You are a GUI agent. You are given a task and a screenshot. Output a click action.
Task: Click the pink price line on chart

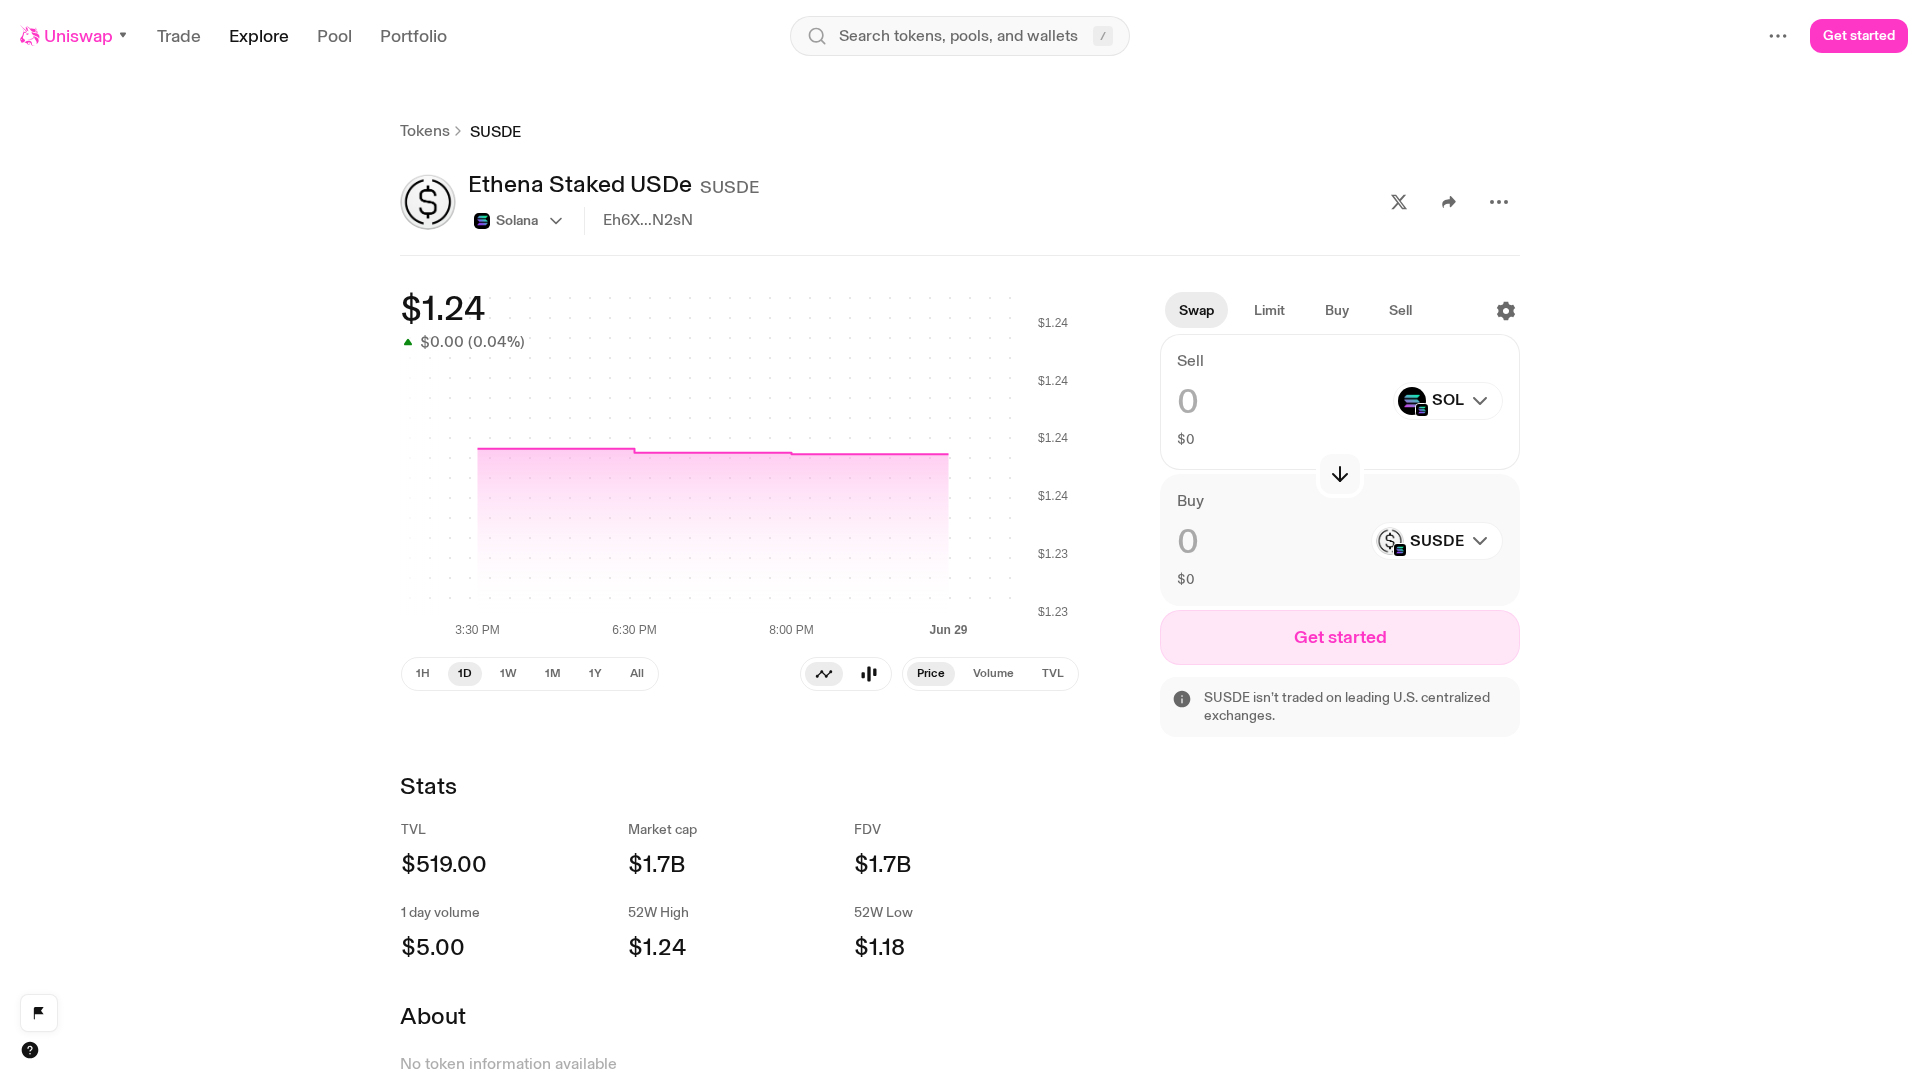(712, 452)
